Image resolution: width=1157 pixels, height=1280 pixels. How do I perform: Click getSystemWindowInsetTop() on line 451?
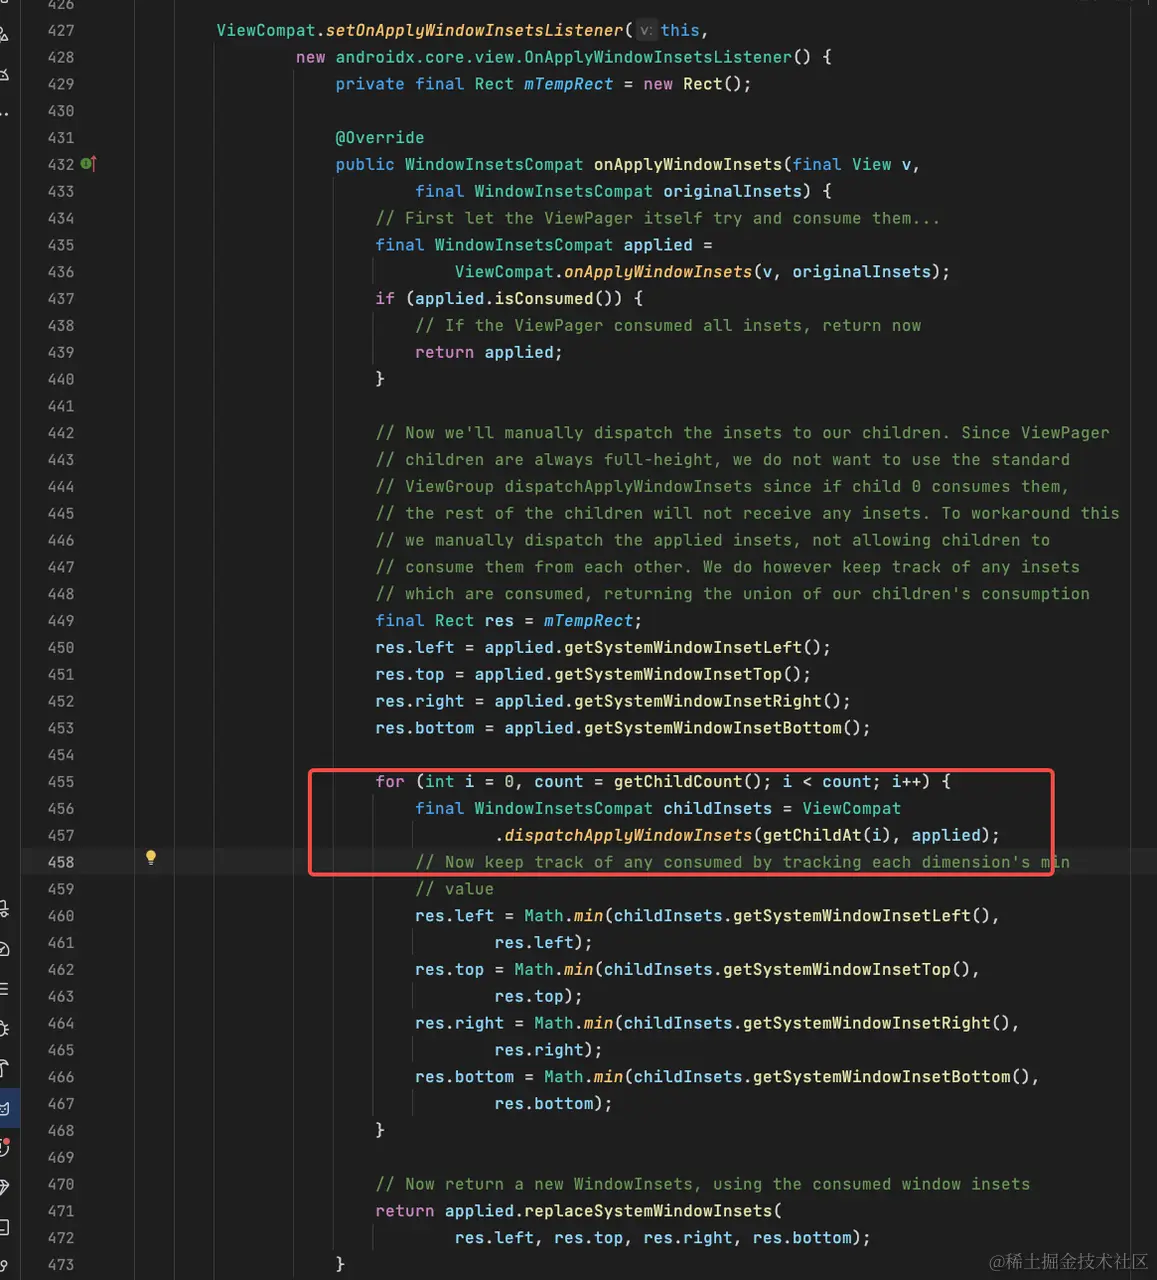[678, 674]
